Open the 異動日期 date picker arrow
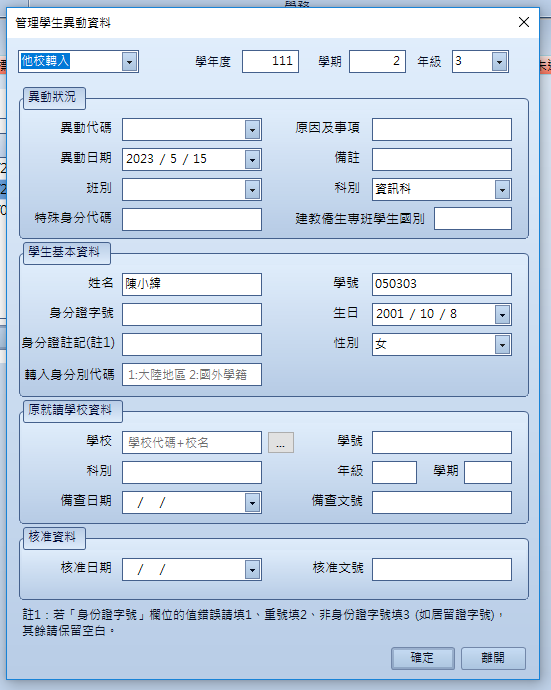 pos(252,160)
